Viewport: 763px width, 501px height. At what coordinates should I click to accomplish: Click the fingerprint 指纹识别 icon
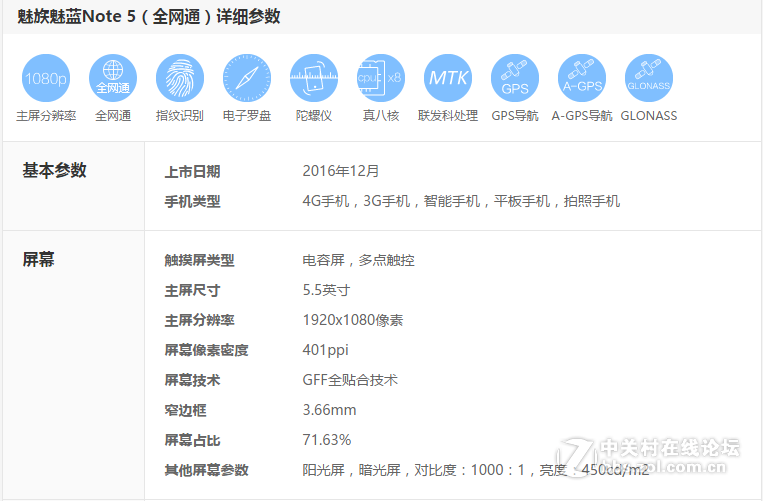point(180,78)
